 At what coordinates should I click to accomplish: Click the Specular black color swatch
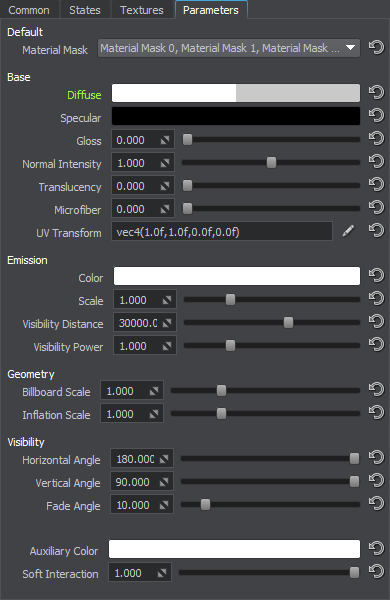coord(236,116)
